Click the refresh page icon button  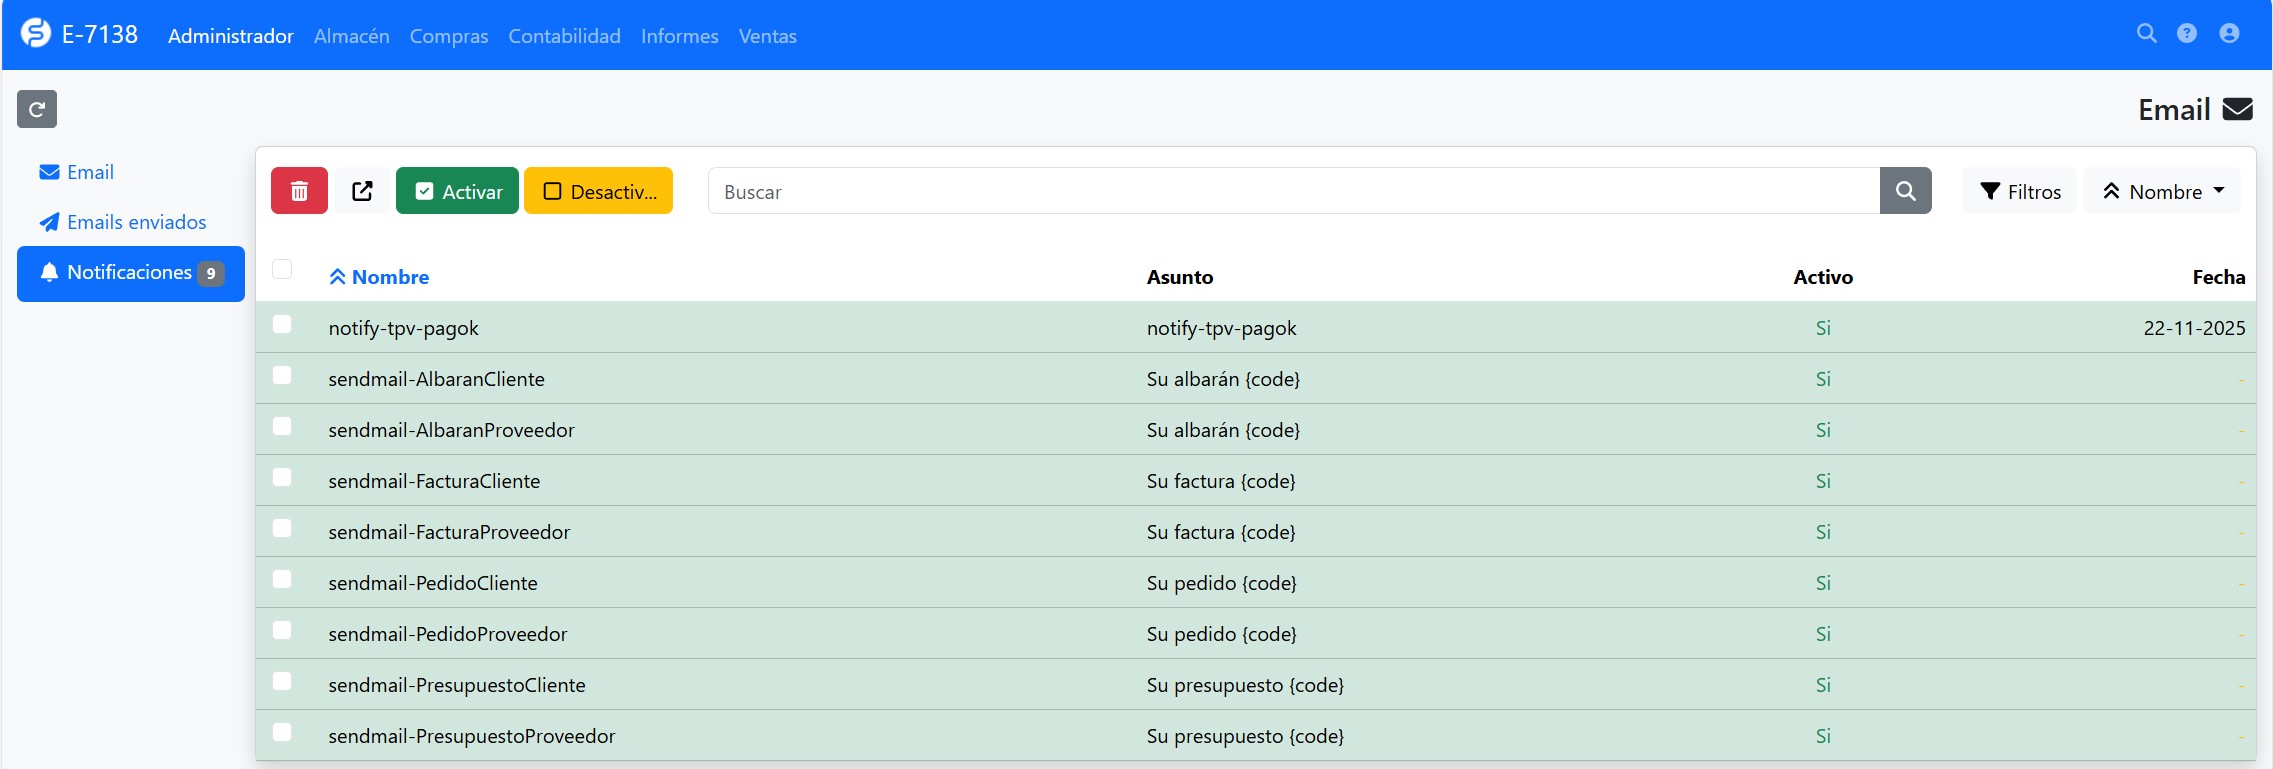point(37,109)
